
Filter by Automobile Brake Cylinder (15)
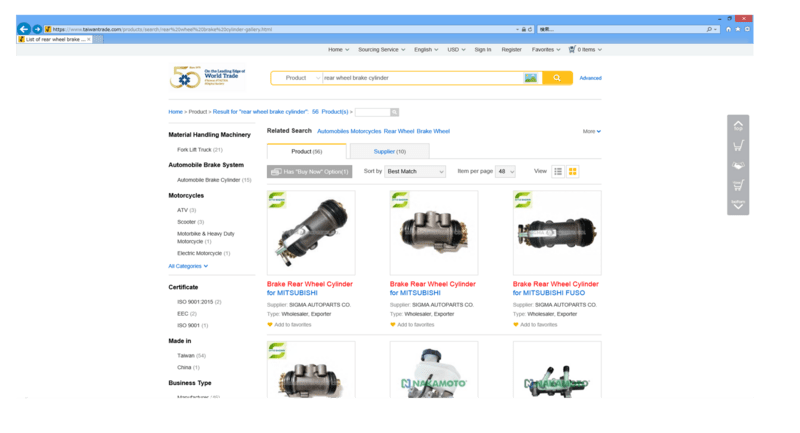(214, 180)
